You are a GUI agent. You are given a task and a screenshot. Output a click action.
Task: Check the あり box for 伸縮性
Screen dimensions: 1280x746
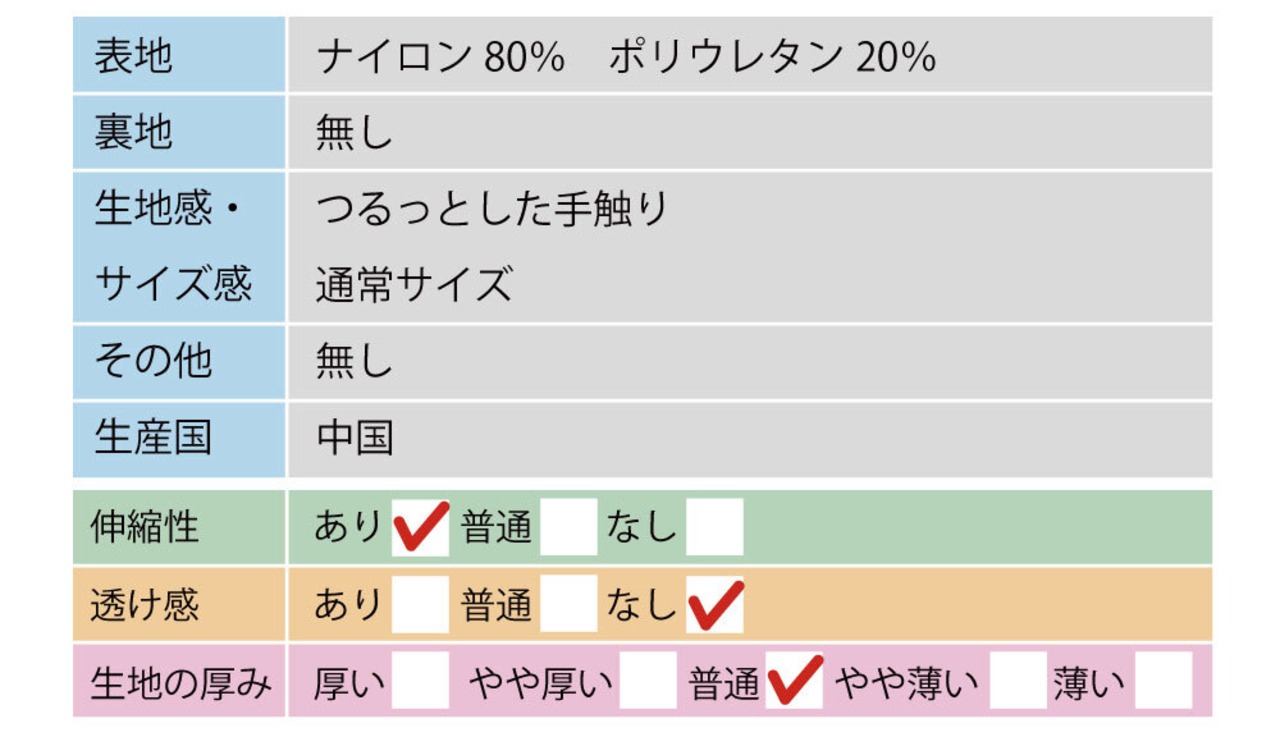420,527
